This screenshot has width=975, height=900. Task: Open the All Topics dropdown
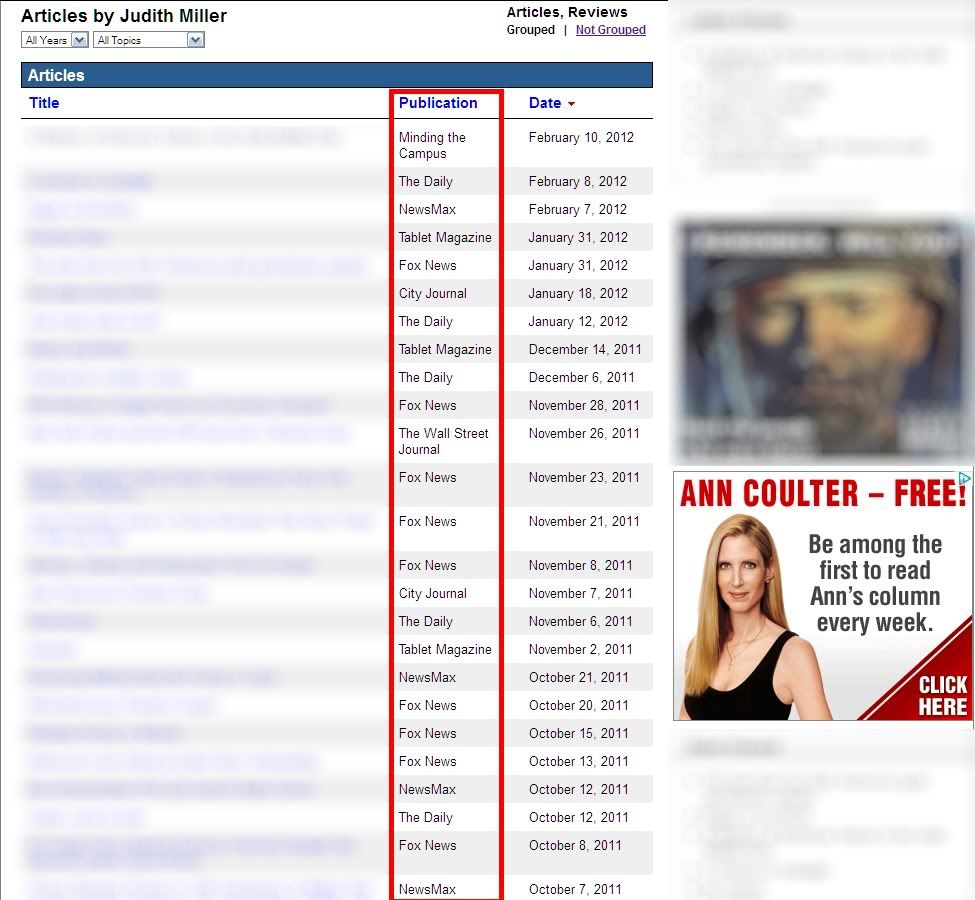149,40
